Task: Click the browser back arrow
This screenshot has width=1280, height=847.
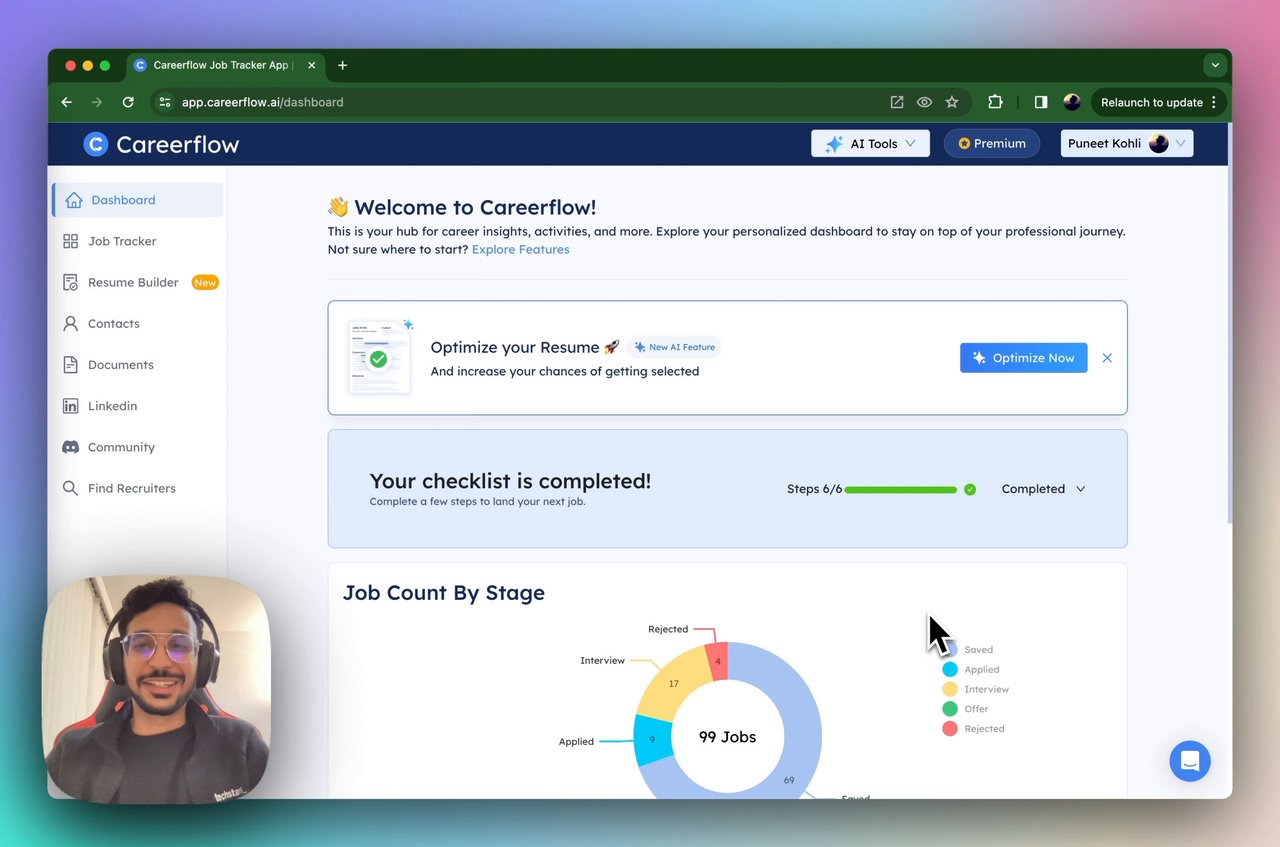Action: coord(67,102)
